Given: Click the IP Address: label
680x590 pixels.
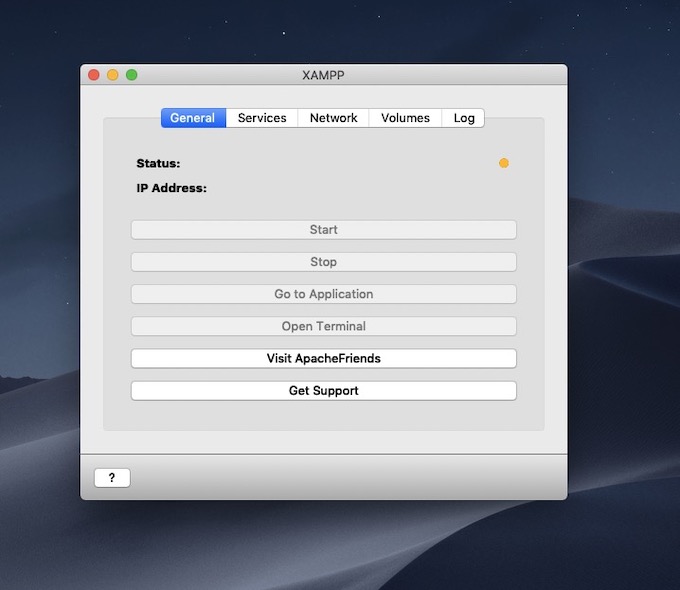Looking at the screenshot, I should [172, 188].
